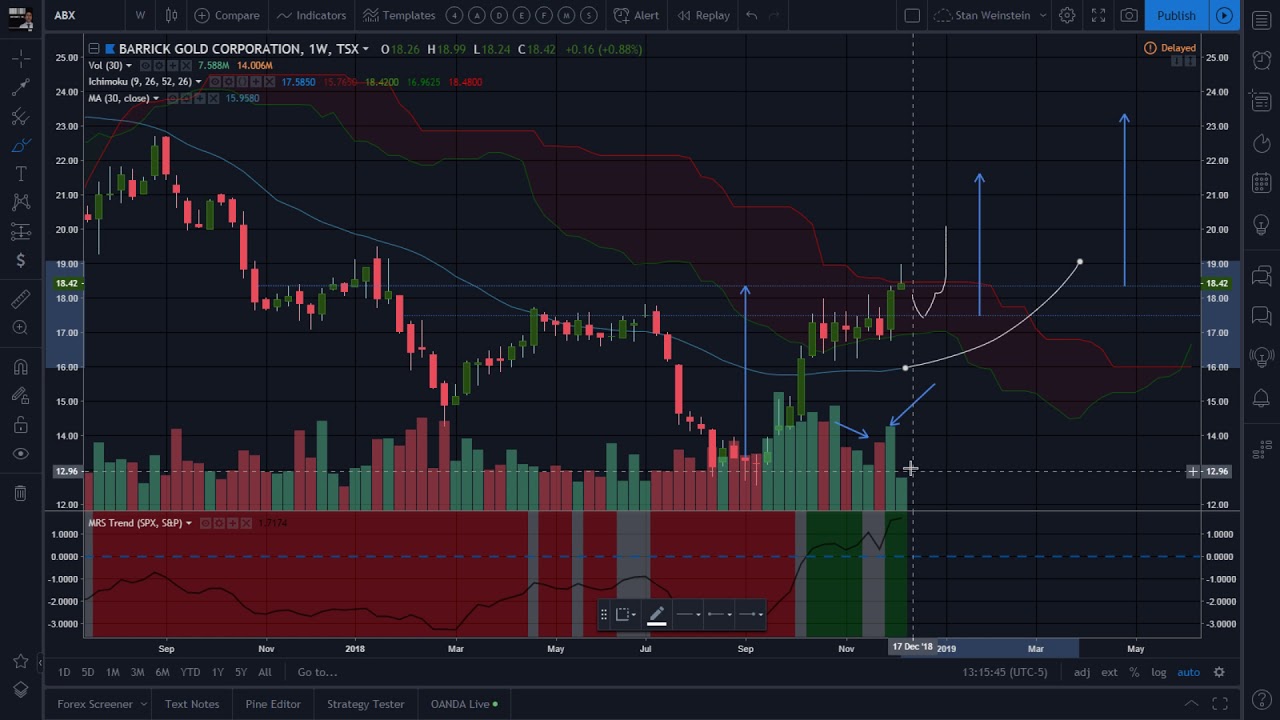
Task: Open the candlestick chart style selector
Action: tap(171, 15)
